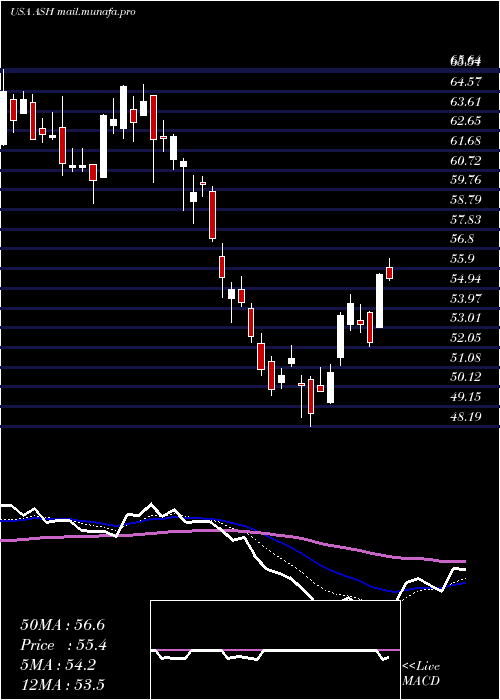This screenshot has height=700, width=500.
Task: Click the 51.08 price axis label
Action: click(466, 357)
